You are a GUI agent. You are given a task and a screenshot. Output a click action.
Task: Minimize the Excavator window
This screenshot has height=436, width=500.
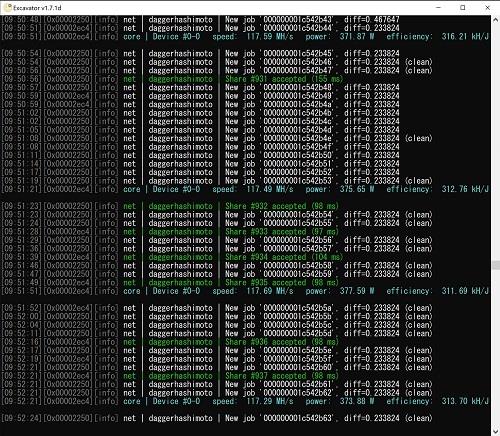tap(439, 7)
